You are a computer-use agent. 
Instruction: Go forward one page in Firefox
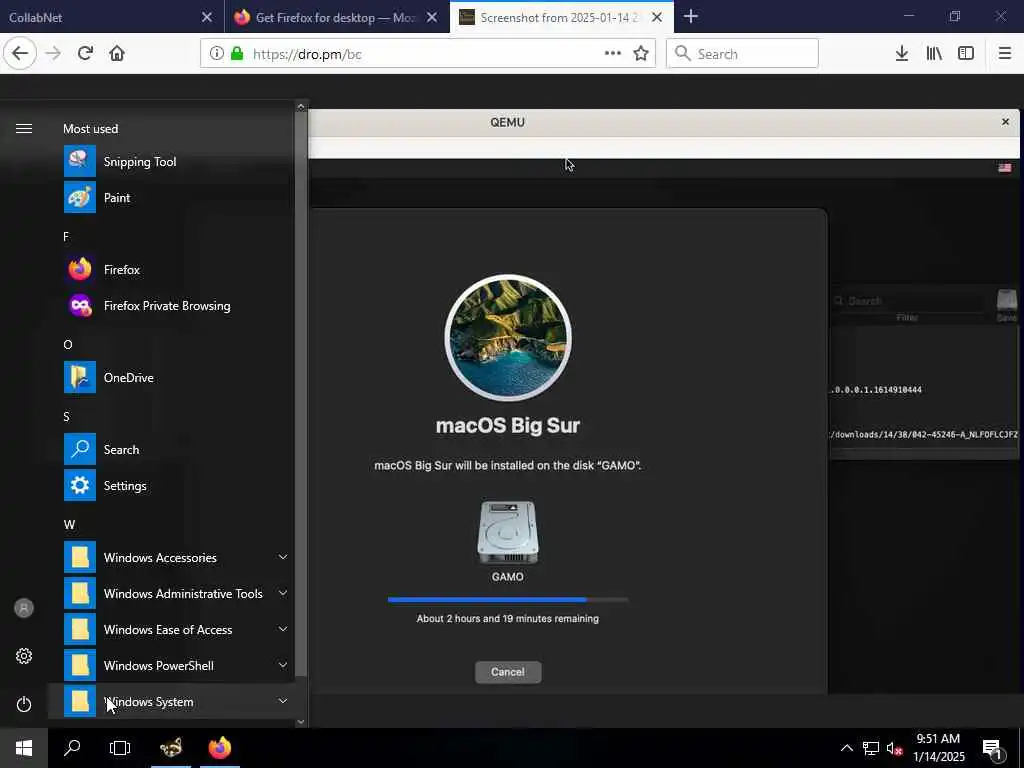pos(53,54)
